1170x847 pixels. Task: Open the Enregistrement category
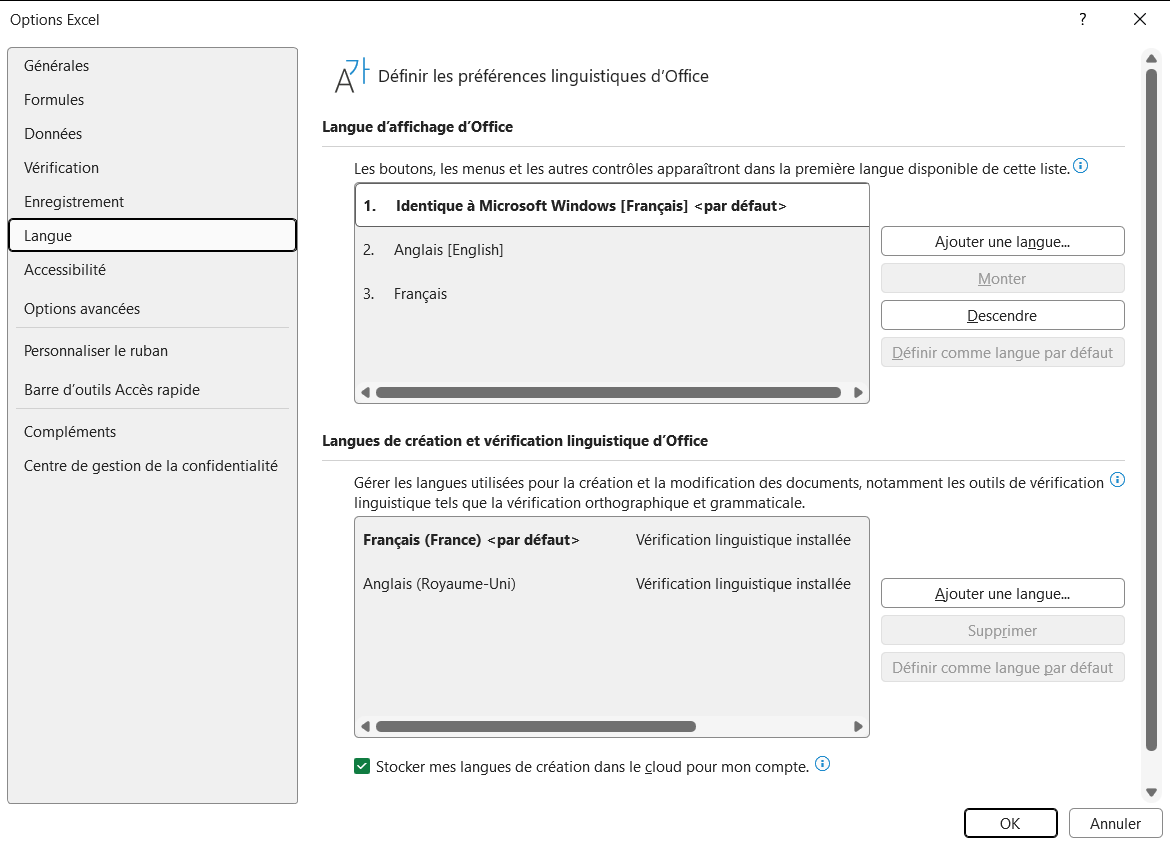pyautogui.click(x=152, y=201)
